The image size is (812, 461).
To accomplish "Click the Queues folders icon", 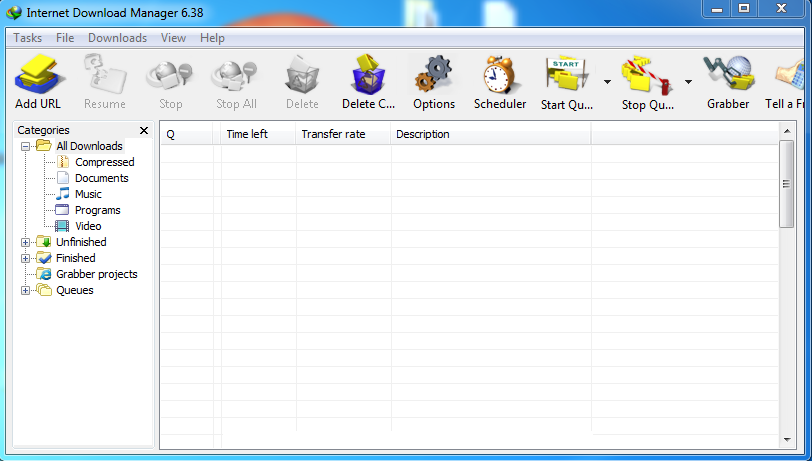I will (44, 290).
